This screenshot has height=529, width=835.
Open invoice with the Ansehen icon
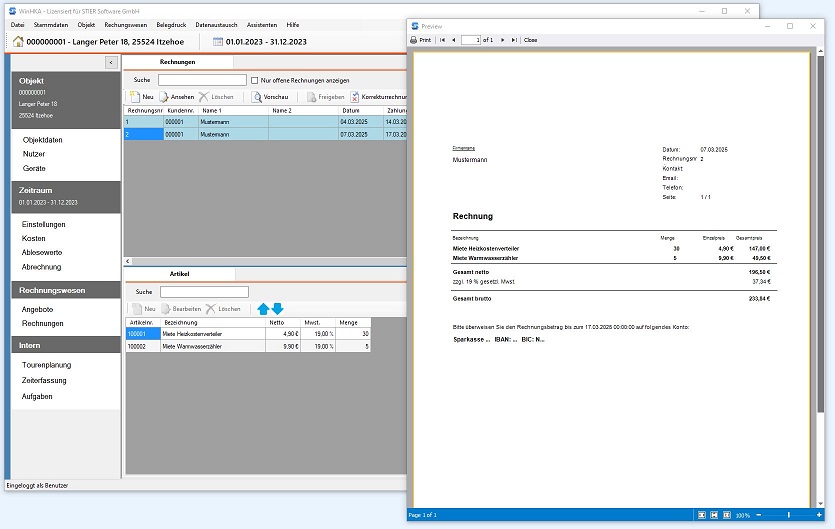(x=164, y=97)
